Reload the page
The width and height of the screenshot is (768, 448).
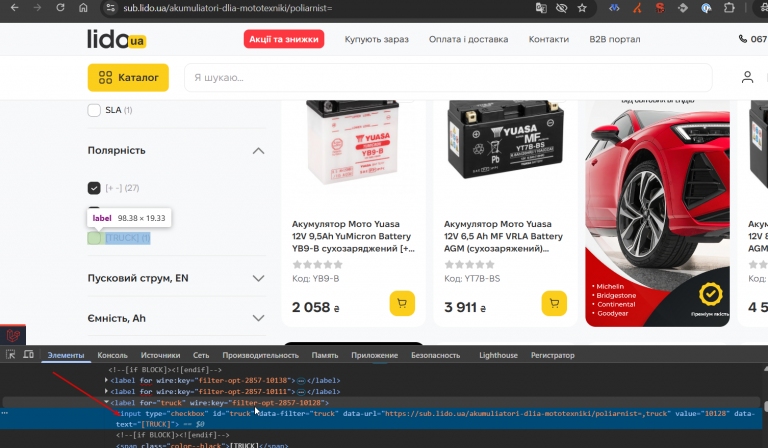[x=60, y=8]
